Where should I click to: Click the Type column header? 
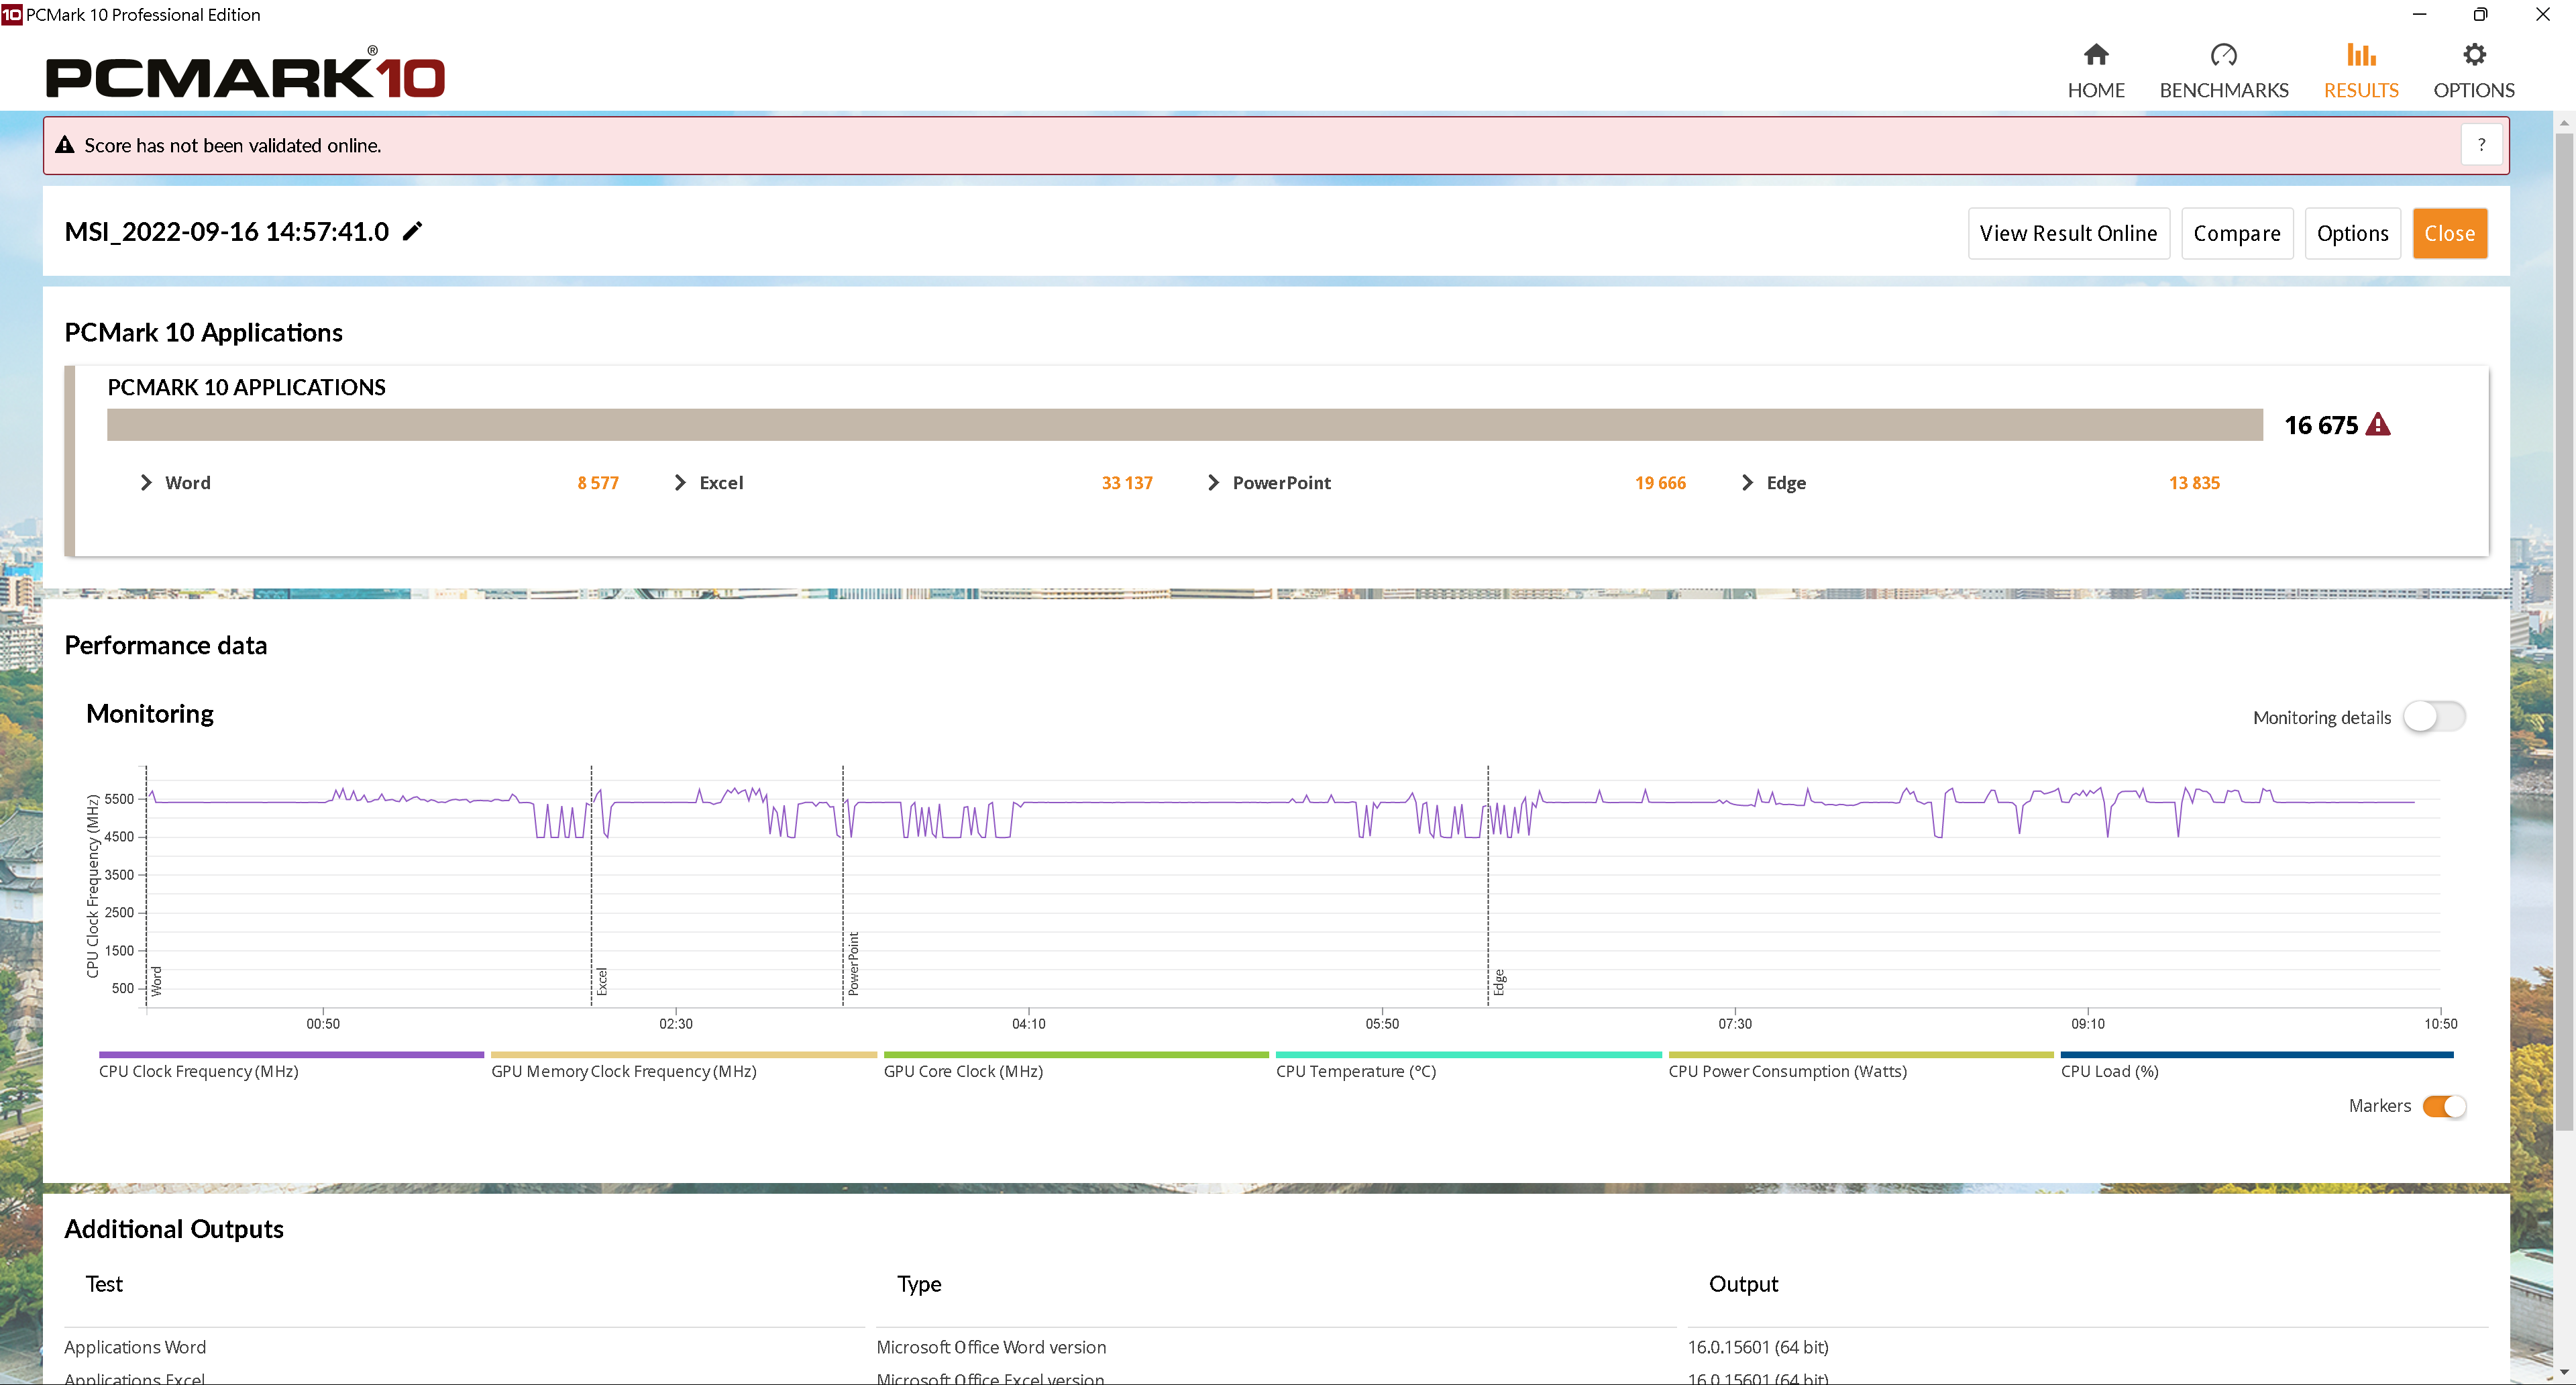[919, 1284]
